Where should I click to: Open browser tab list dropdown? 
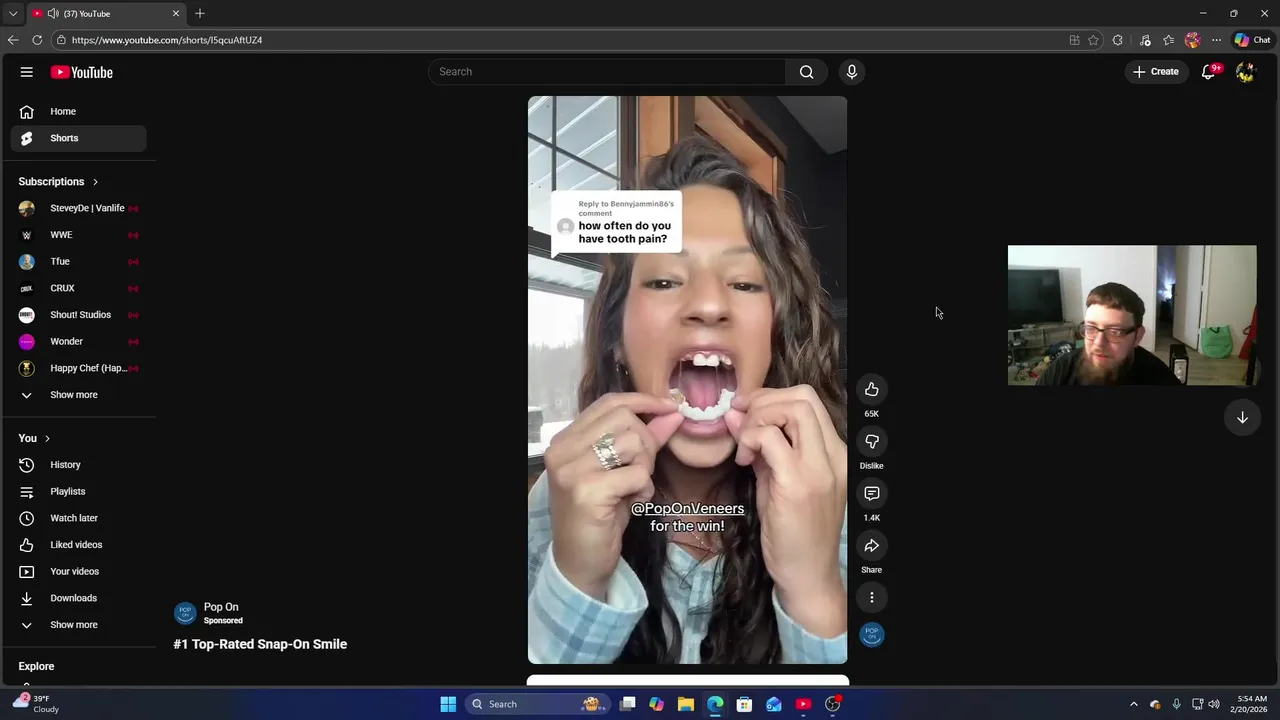click(x=13, y=14)
